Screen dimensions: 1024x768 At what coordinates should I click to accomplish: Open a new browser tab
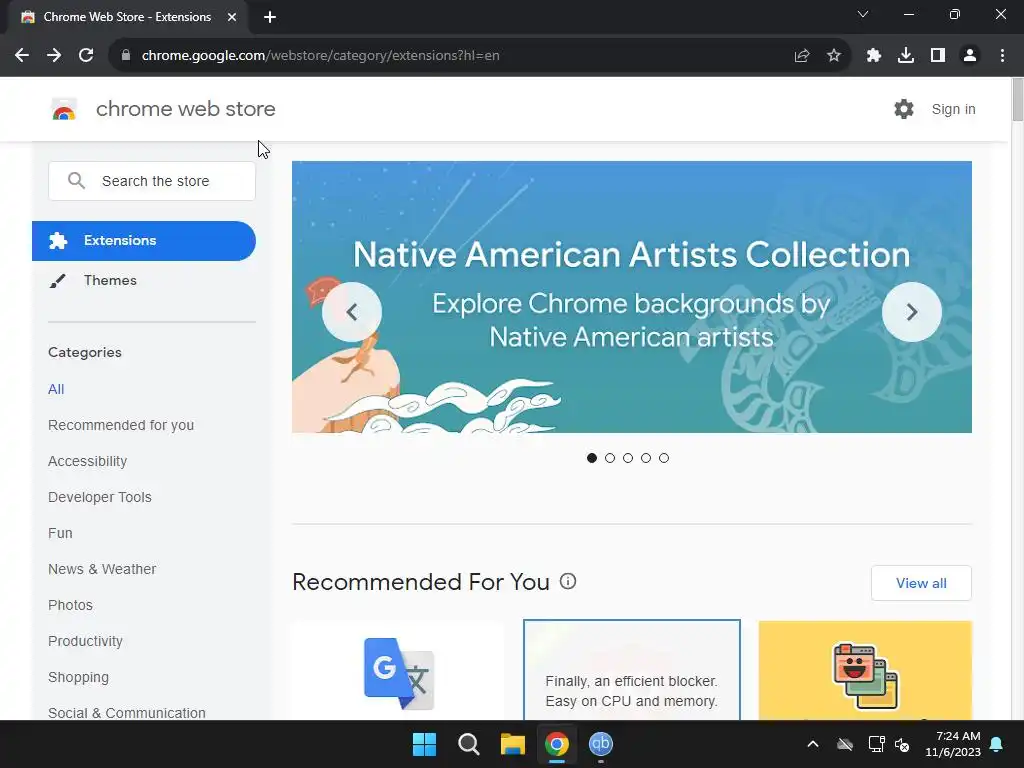pyautogui.click(x=270, y=17)
